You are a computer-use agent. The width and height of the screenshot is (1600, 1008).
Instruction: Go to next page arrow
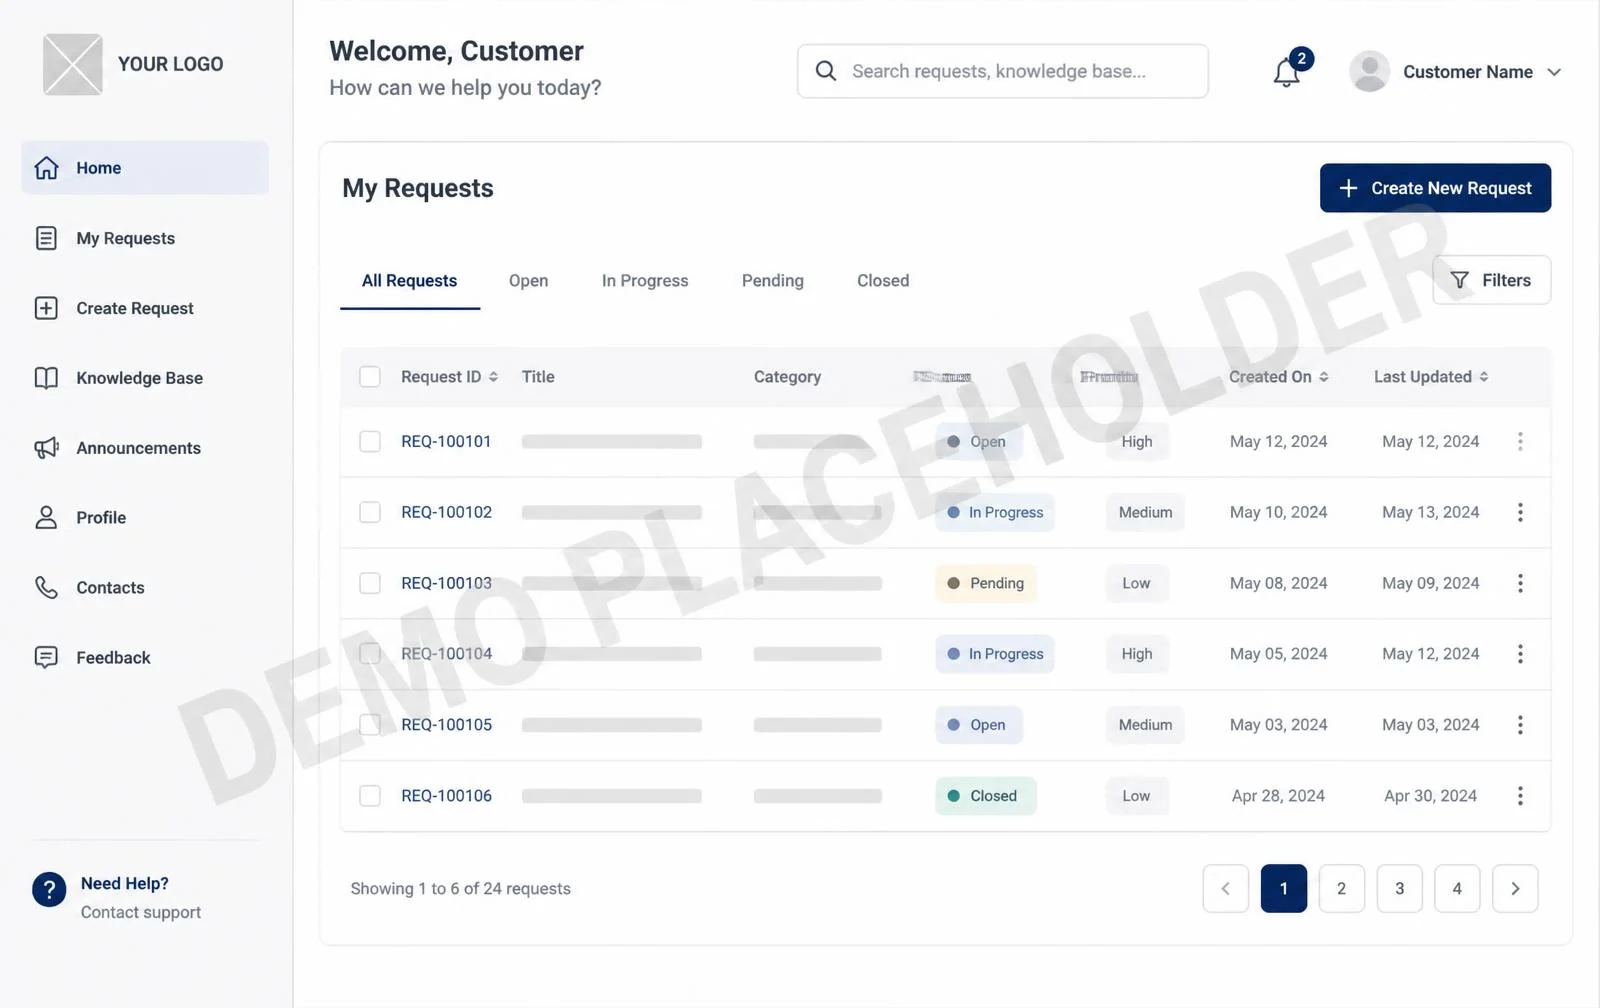[x=1515, y=888]
